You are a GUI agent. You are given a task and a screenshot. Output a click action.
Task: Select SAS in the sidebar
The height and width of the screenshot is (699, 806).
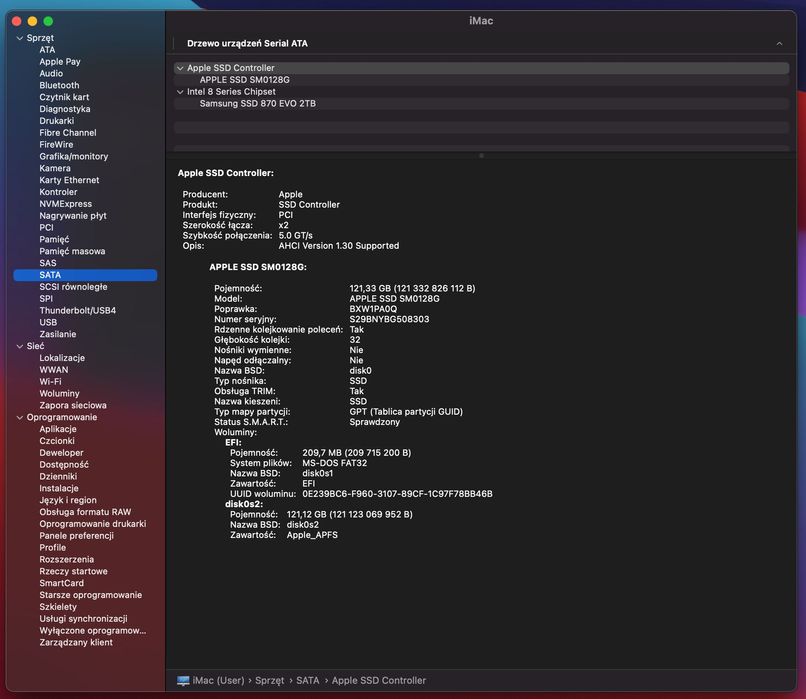tap(48, 263)
